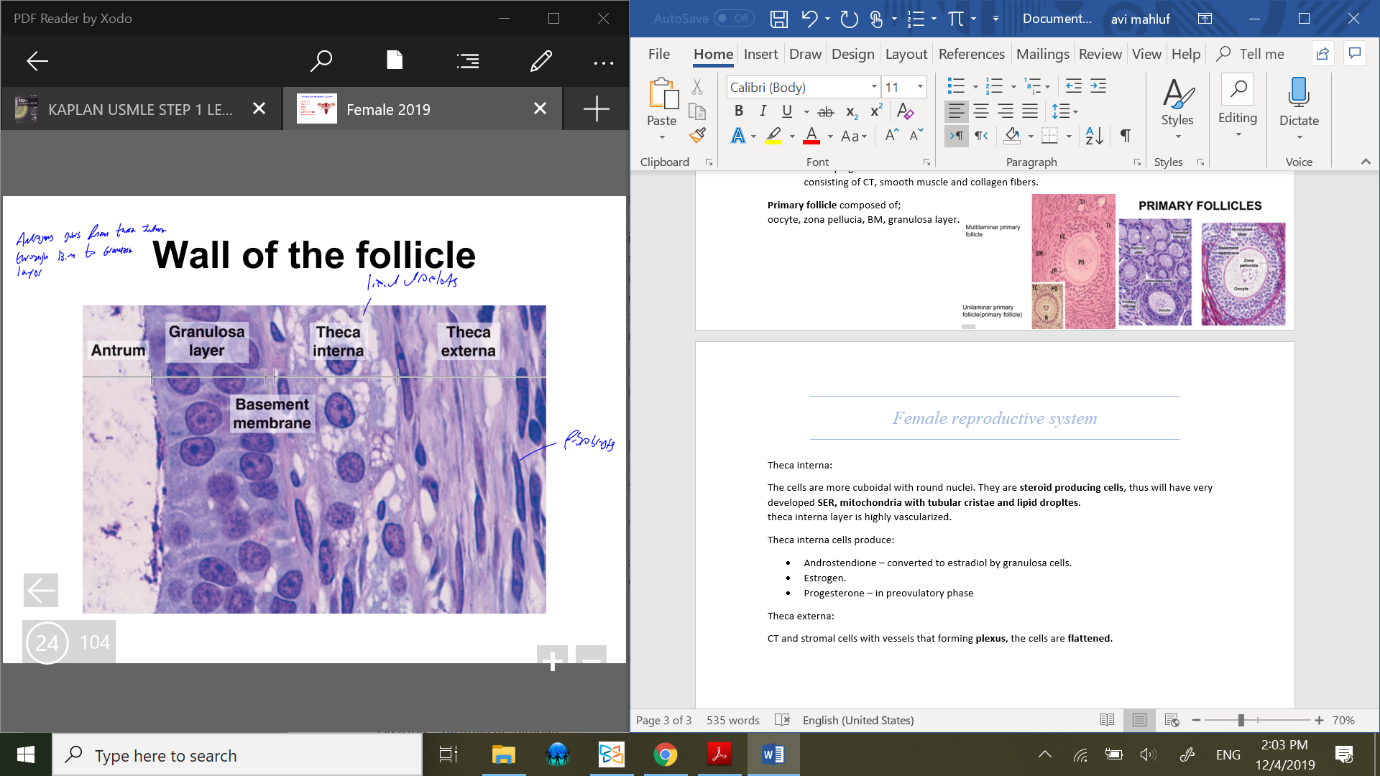This screenshot has height=776, width=1380.
Task: Open the Xodo search tool
Action: pyautogui.click(x=321, y=62)
